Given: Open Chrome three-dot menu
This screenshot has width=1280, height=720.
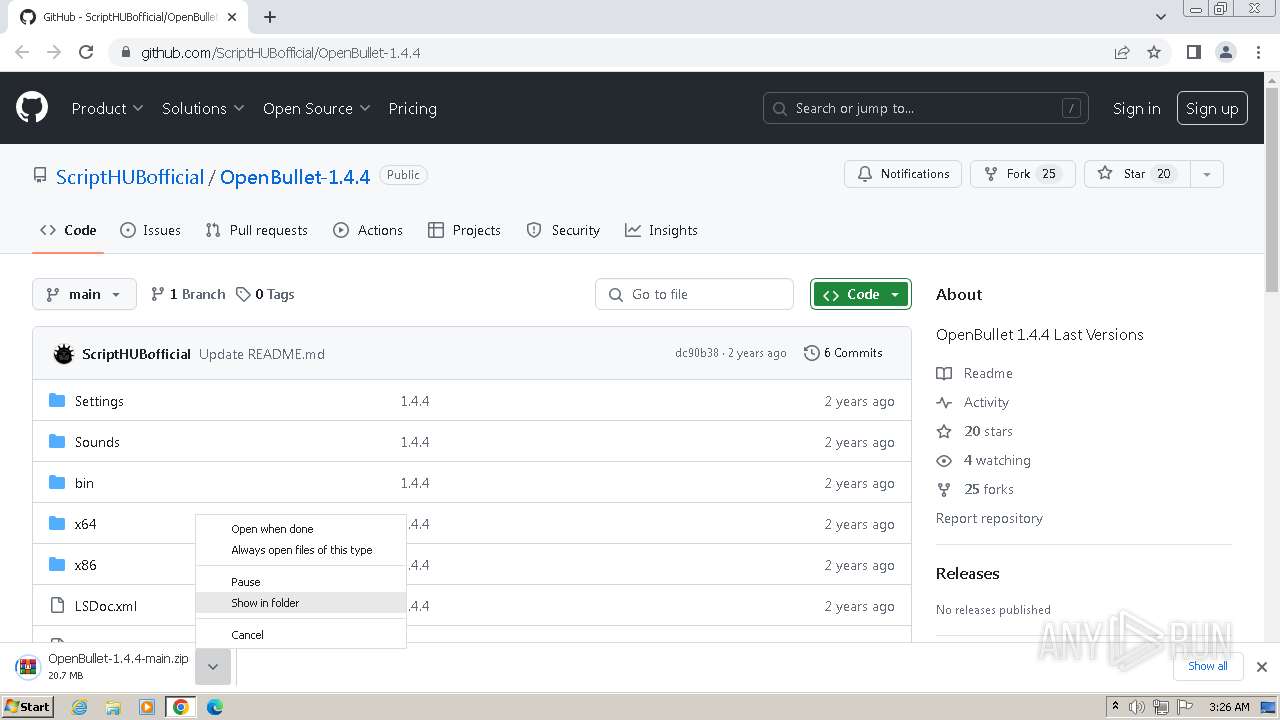Looking at the screenshot, I should click(1259, 52).
